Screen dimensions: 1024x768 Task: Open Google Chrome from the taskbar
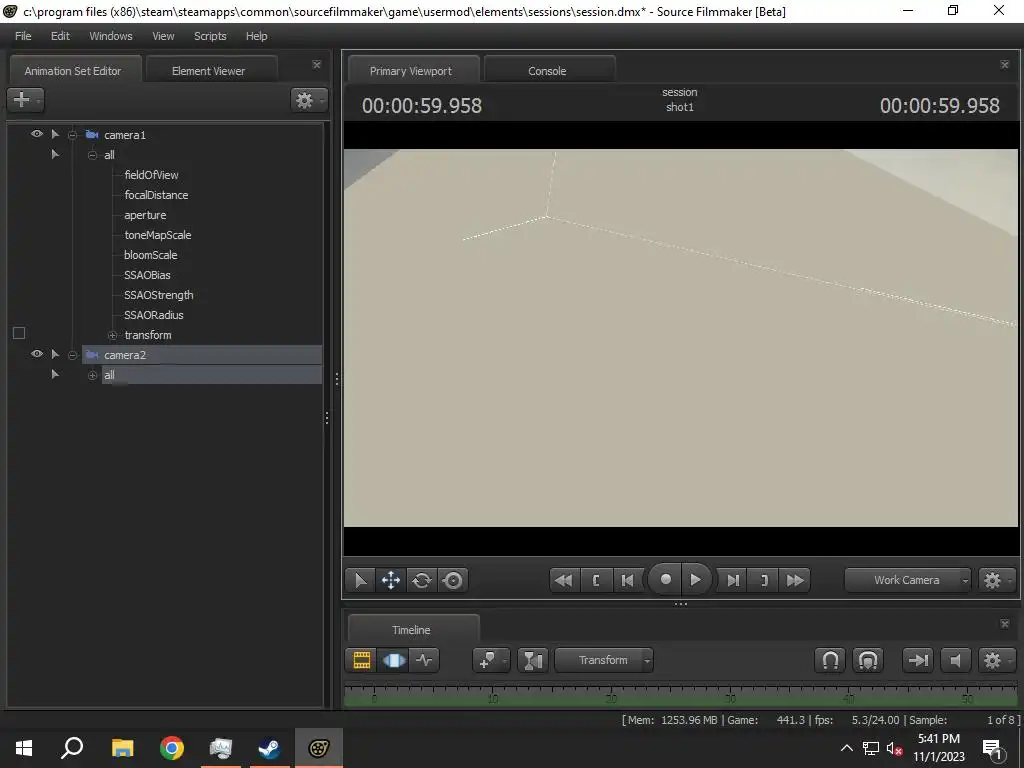click(x=172, y=748)
